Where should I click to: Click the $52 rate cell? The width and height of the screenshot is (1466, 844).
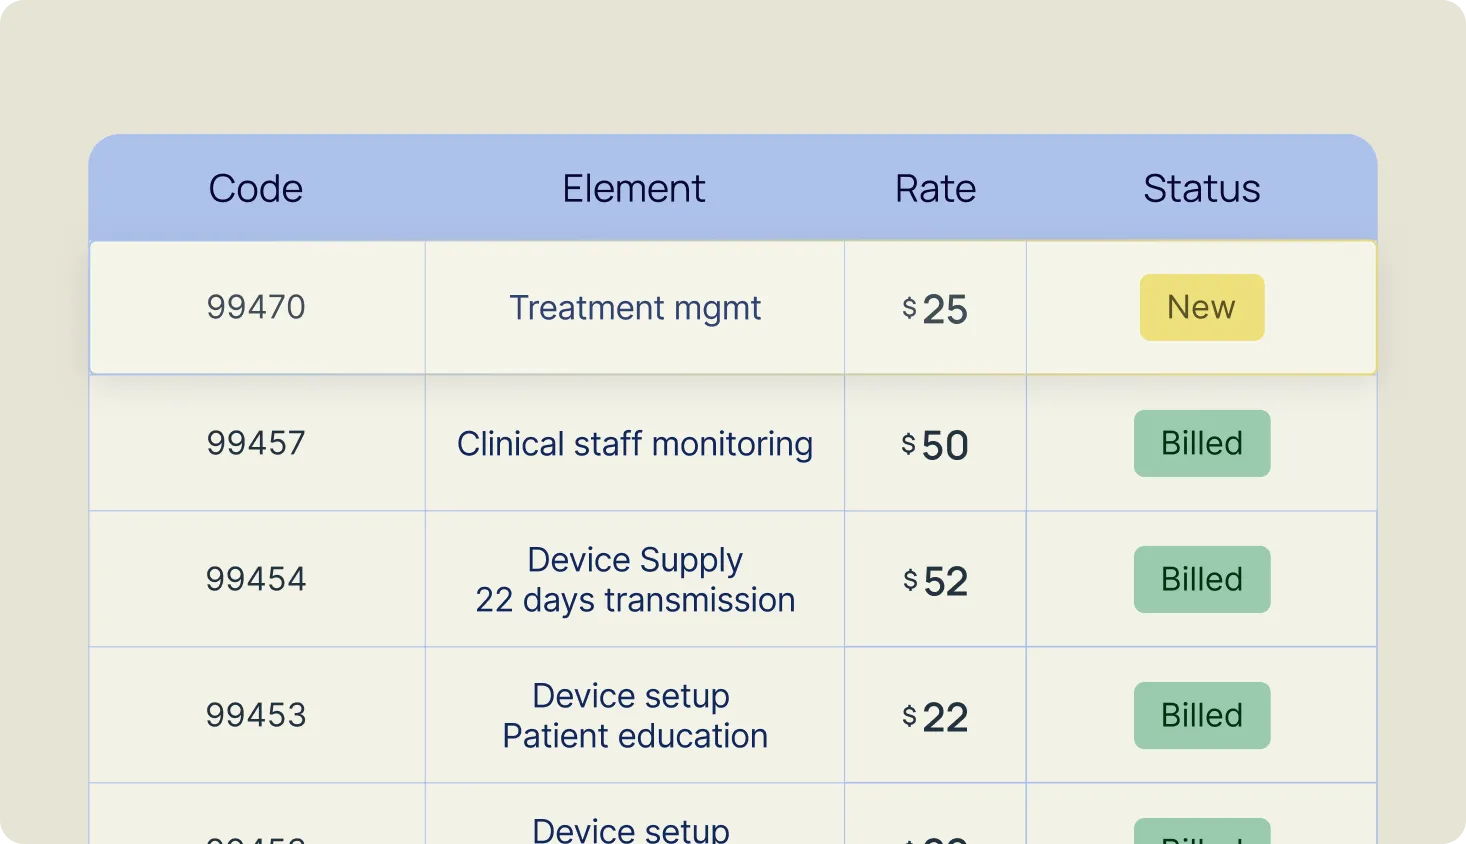point(935,580)
